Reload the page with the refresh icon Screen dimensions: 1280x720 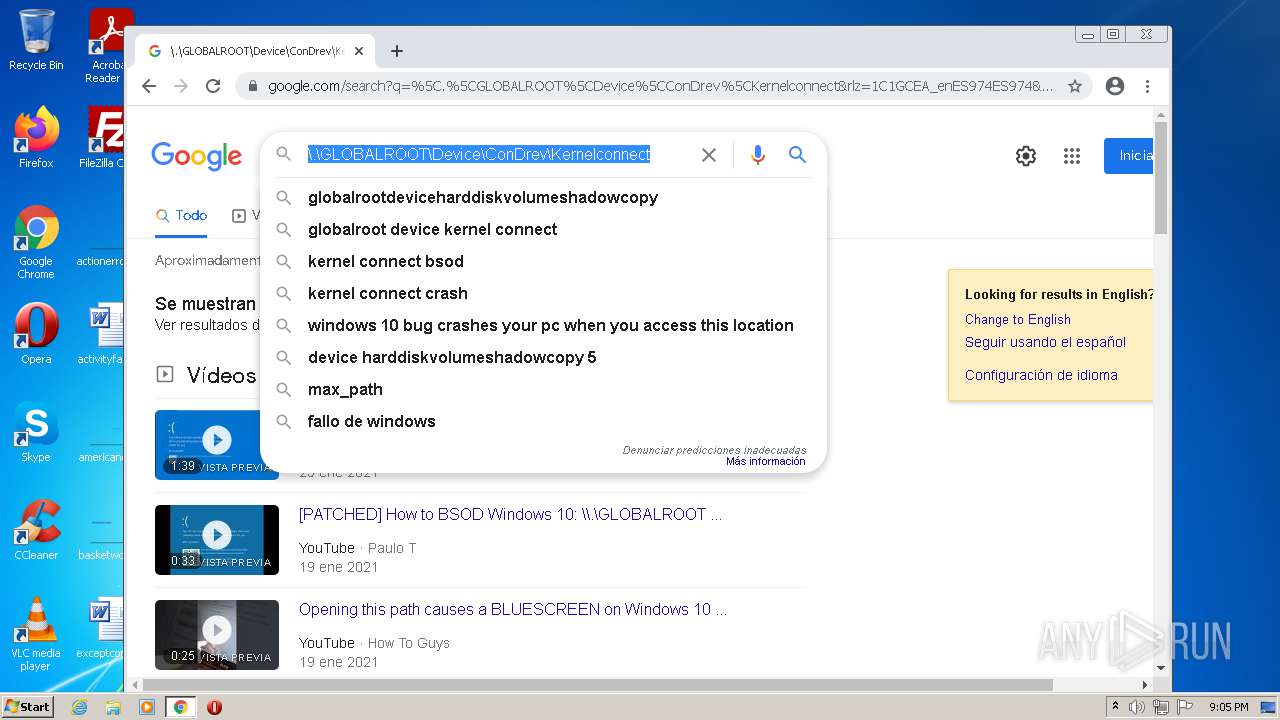[213, 86]
